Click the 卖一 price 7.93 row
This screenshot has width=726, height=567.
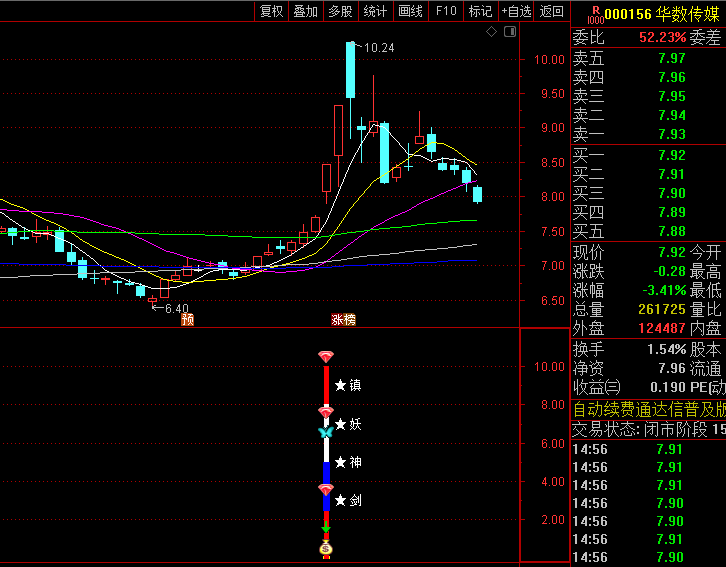[x=647, y=134]
